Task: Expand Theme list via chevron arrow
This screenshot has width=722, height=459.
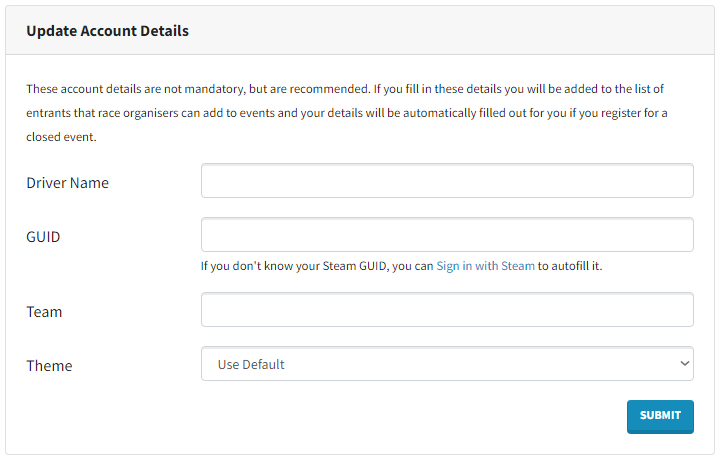Action: (x=684, y=364)
